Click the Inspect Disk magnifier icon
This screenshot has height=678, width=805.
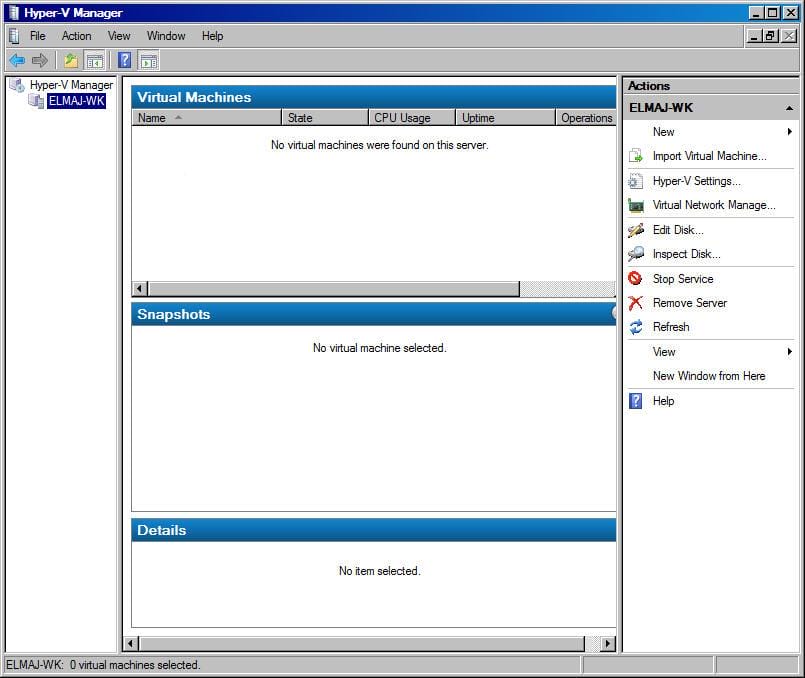tap(636, 254)
